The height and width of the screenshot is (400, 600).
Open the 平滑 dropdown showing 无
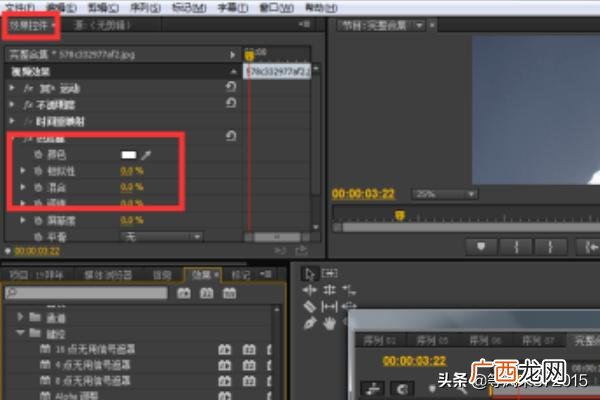161,237
